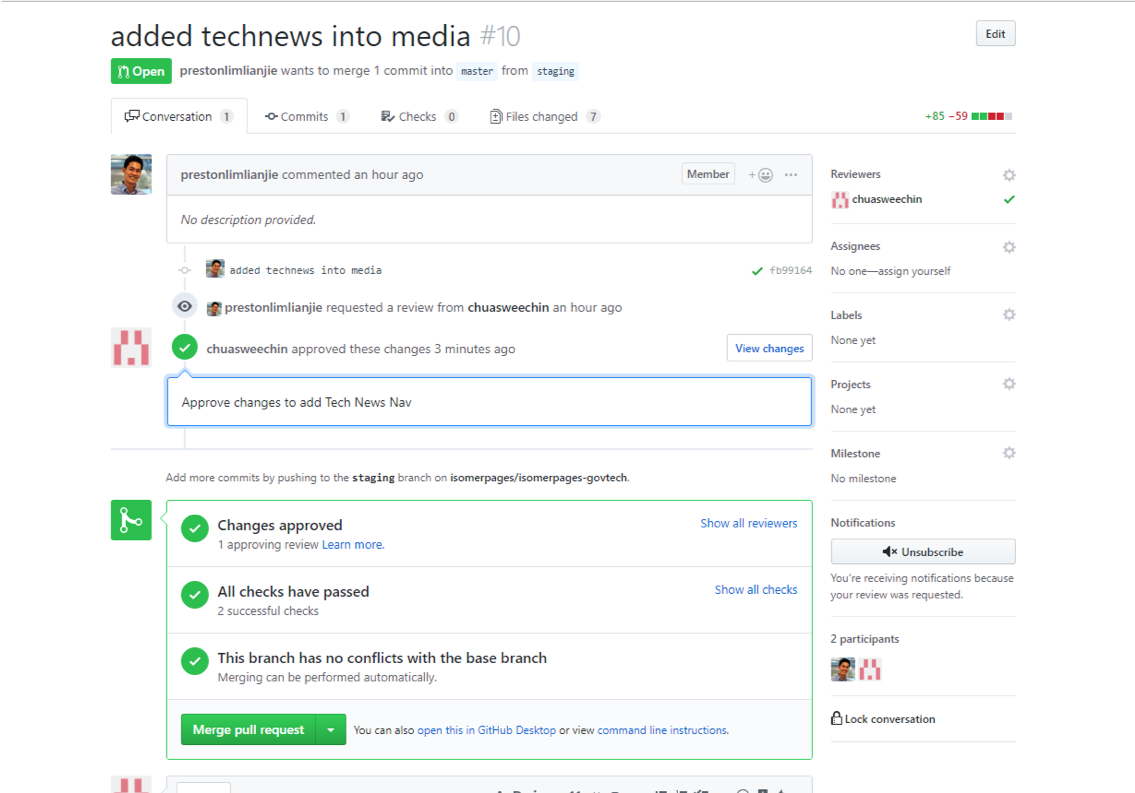The image size is (1135, 793).
Task: Click the Changes approved check icon
Action: pyautogui.click(x=195, y=528)
